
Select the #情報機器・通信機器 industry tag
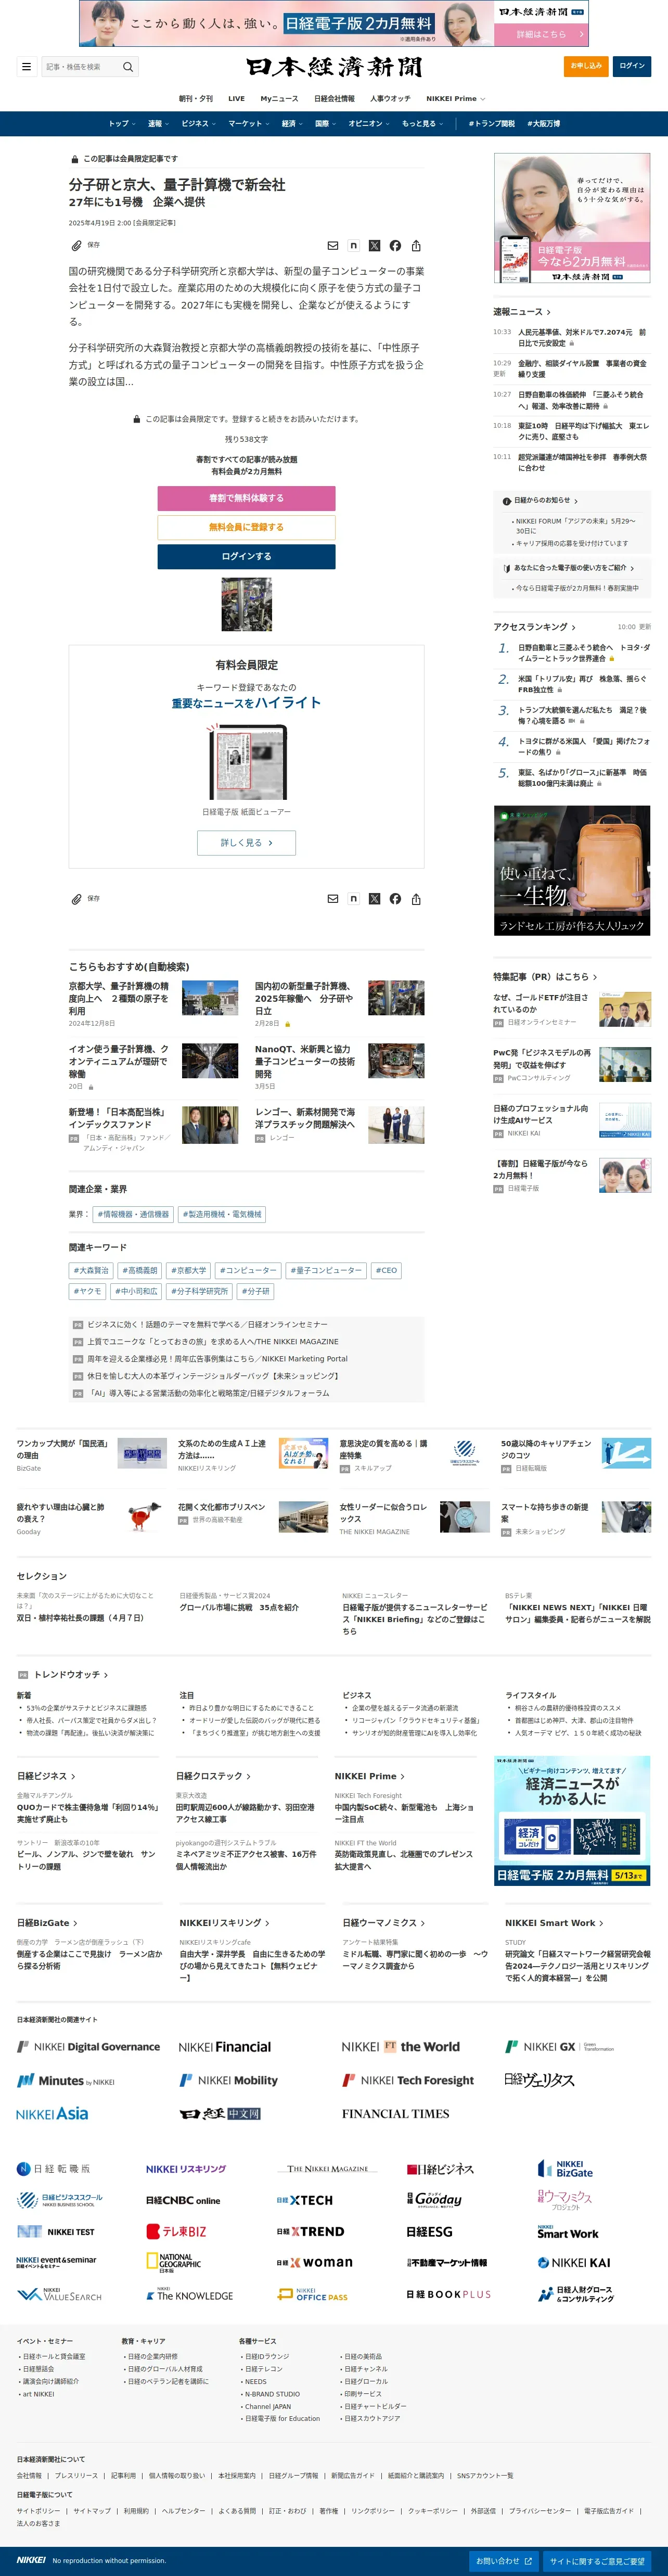click(133, 1214)
